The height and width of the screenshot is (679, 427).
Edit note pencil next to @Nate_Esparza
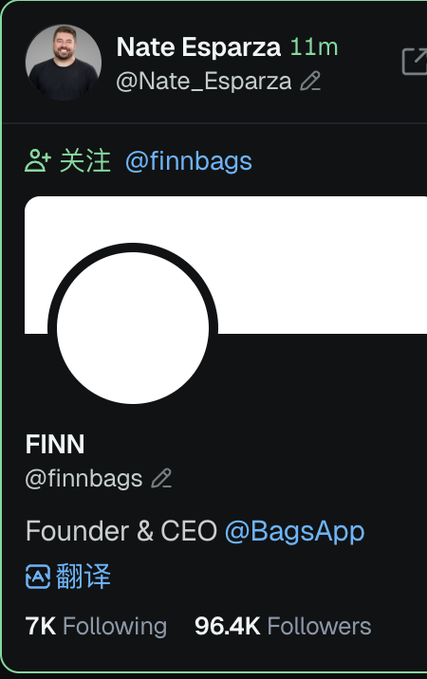(311, 81)
